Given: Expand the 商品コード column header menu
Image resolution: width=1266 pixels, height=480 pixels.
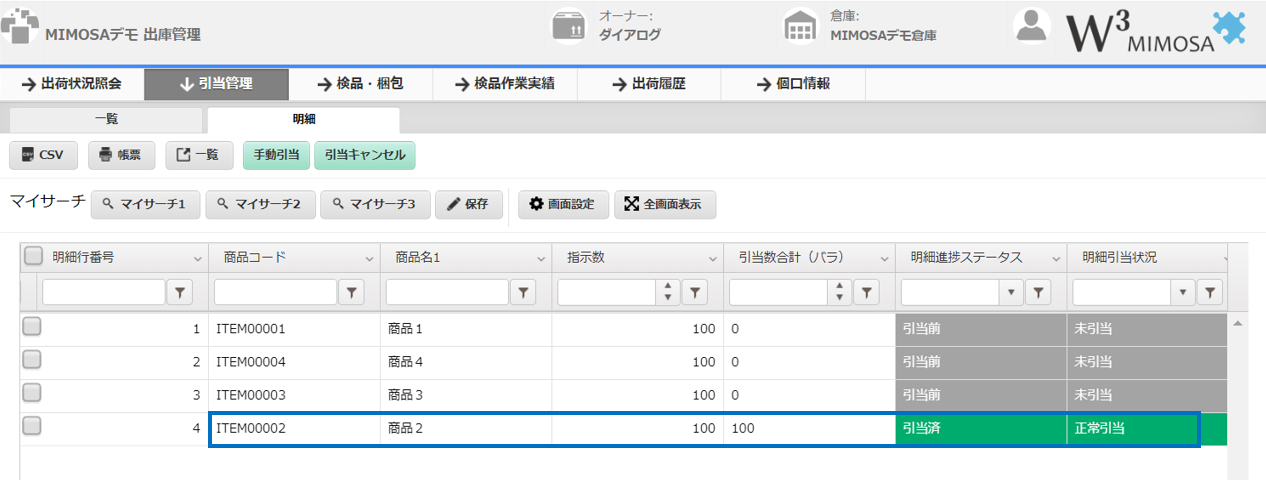Looking at the screenshot, I should (x=369, y=258).
